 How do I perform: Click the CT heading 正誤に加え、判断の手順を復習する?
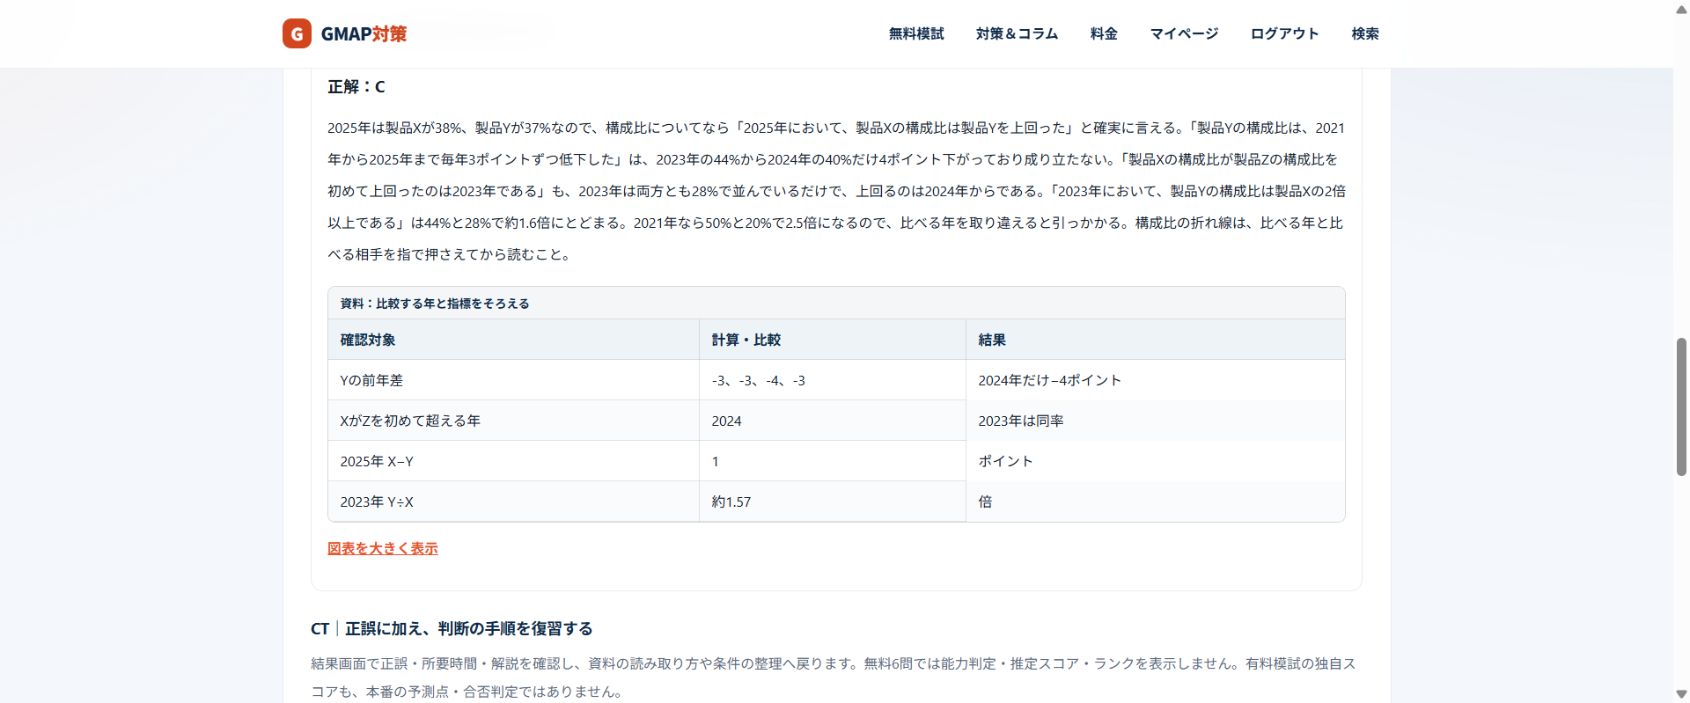[x=452, y=629]
